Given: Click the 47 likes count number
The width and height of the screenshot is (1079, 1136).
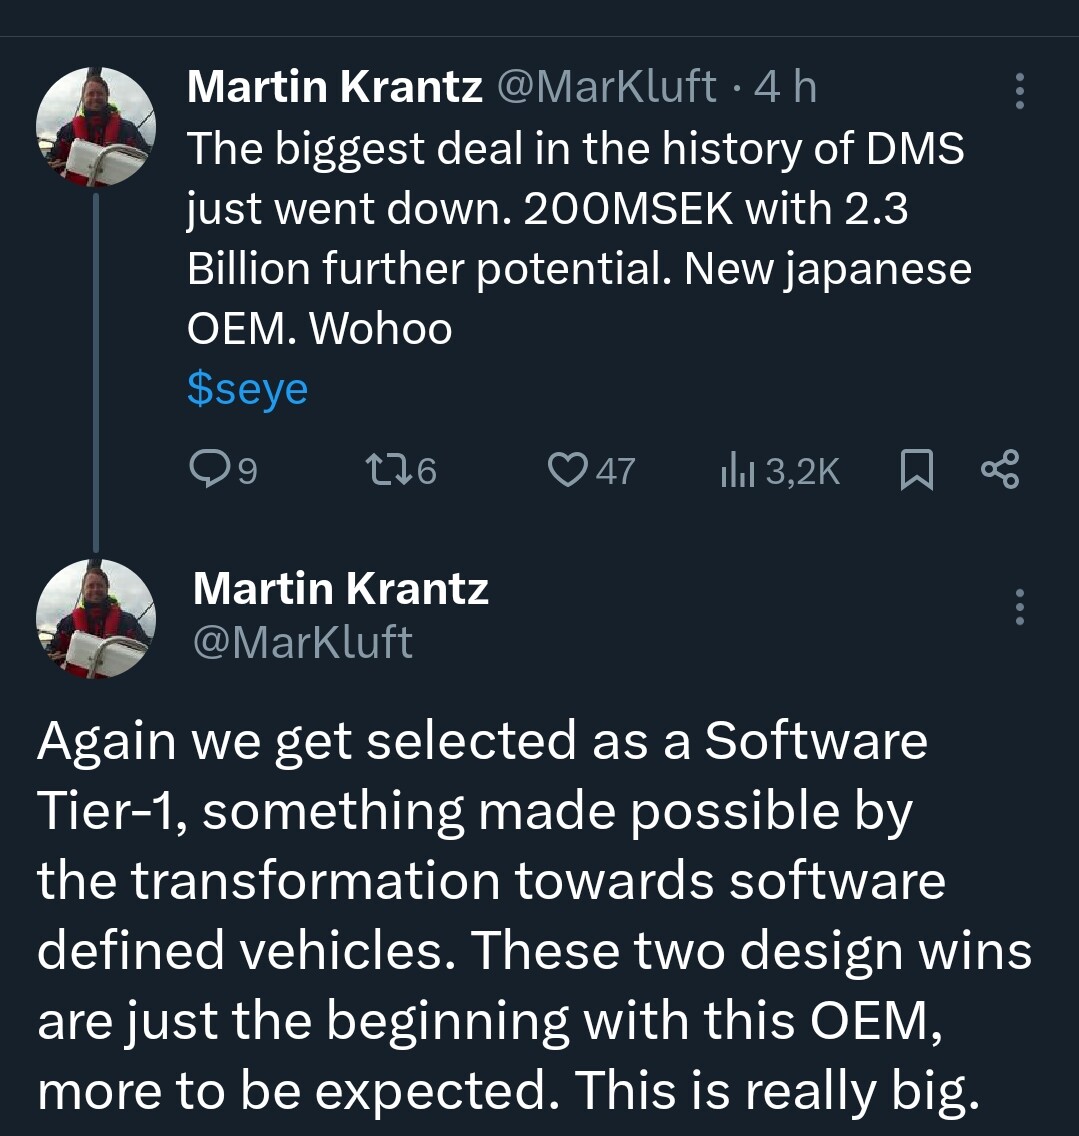Looking at the screenshot, I should tap(615, 470).
